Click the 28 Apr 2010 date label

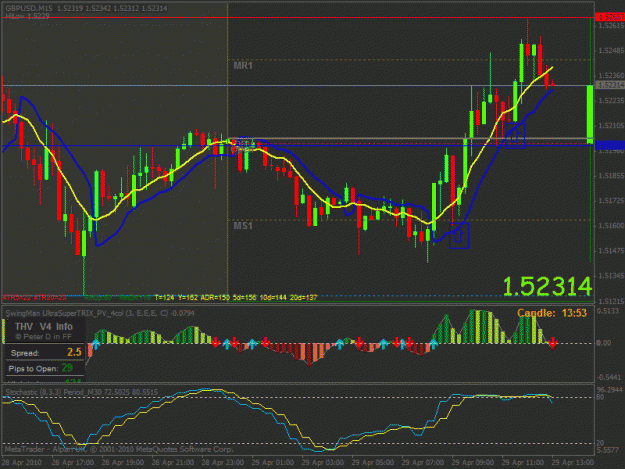coord(22,463)
